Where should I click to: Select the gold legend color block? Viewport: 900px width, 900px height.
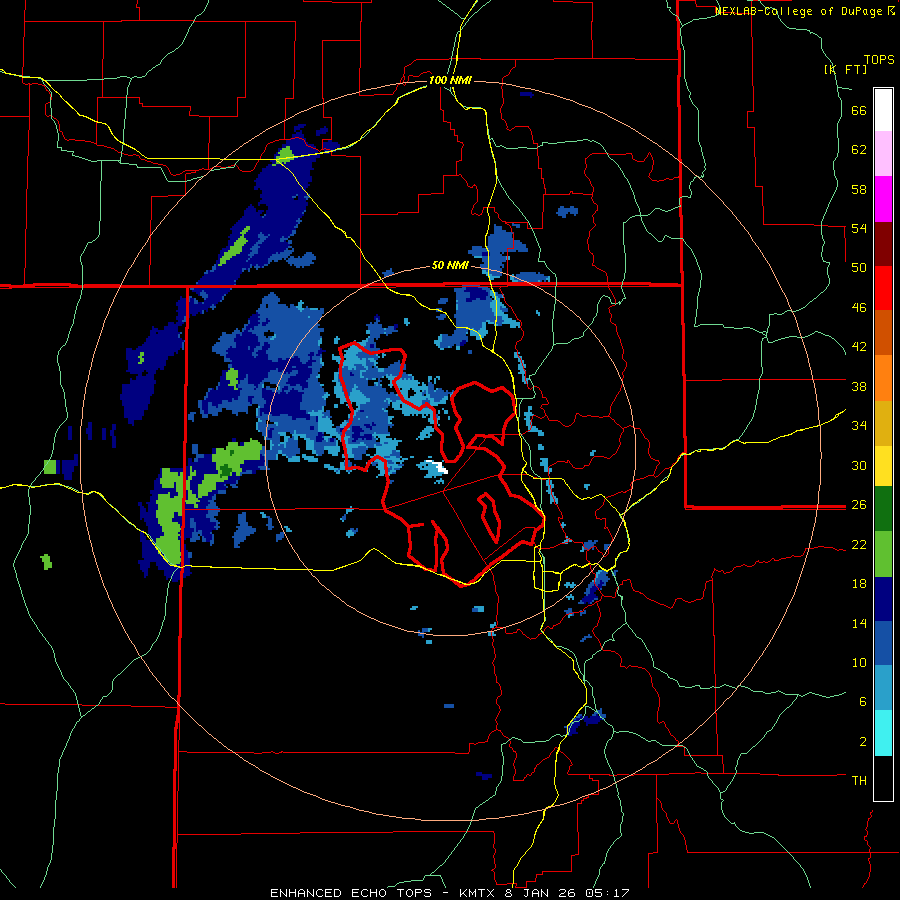(883, 423)
